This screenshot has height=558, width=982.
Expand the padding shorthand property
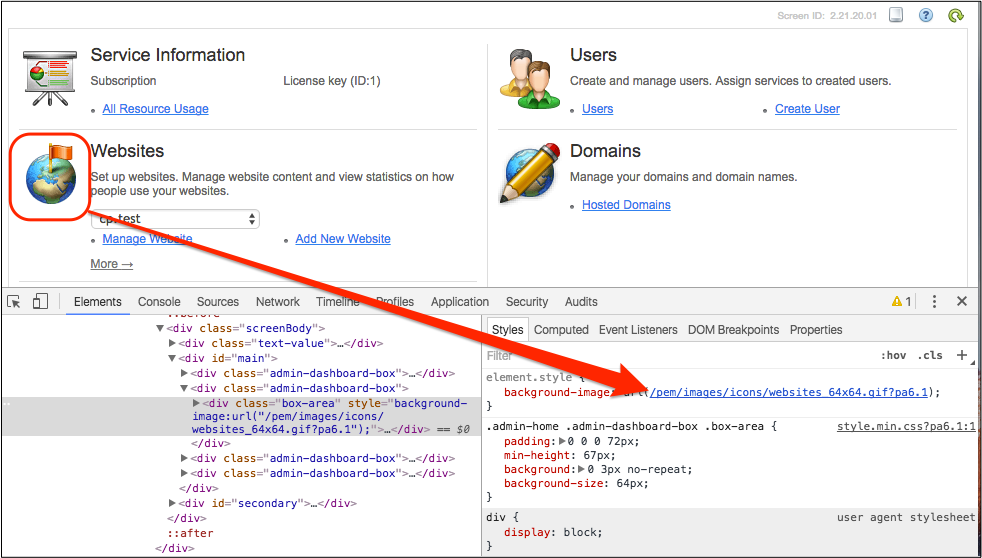561,442
